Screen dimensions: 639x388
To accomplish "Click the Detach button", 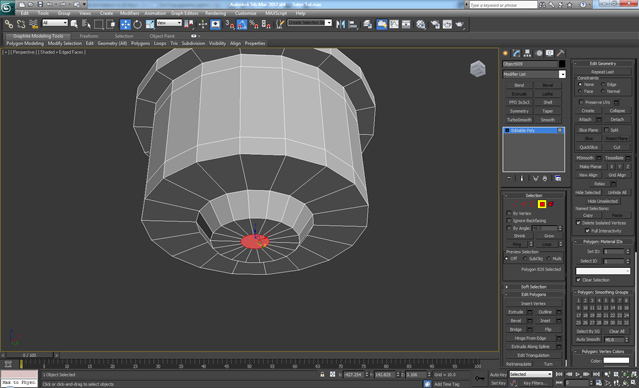I will tap(617, 119).
